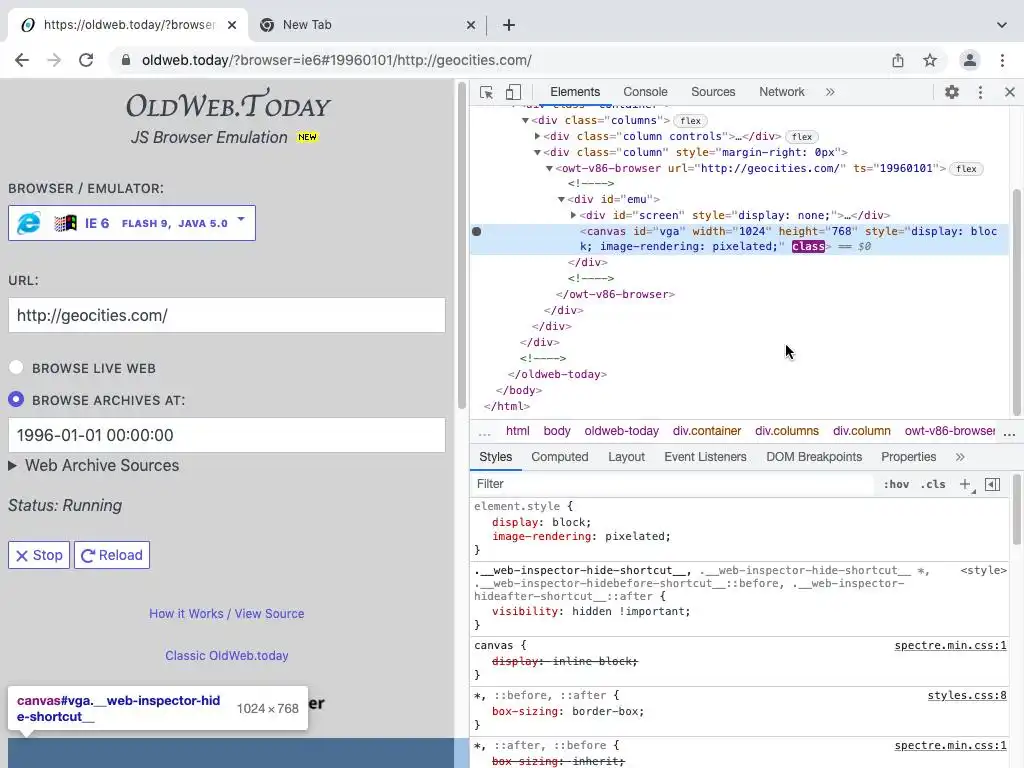
Task: Click the archive date 1996-01-01 field
Action: 227,435
